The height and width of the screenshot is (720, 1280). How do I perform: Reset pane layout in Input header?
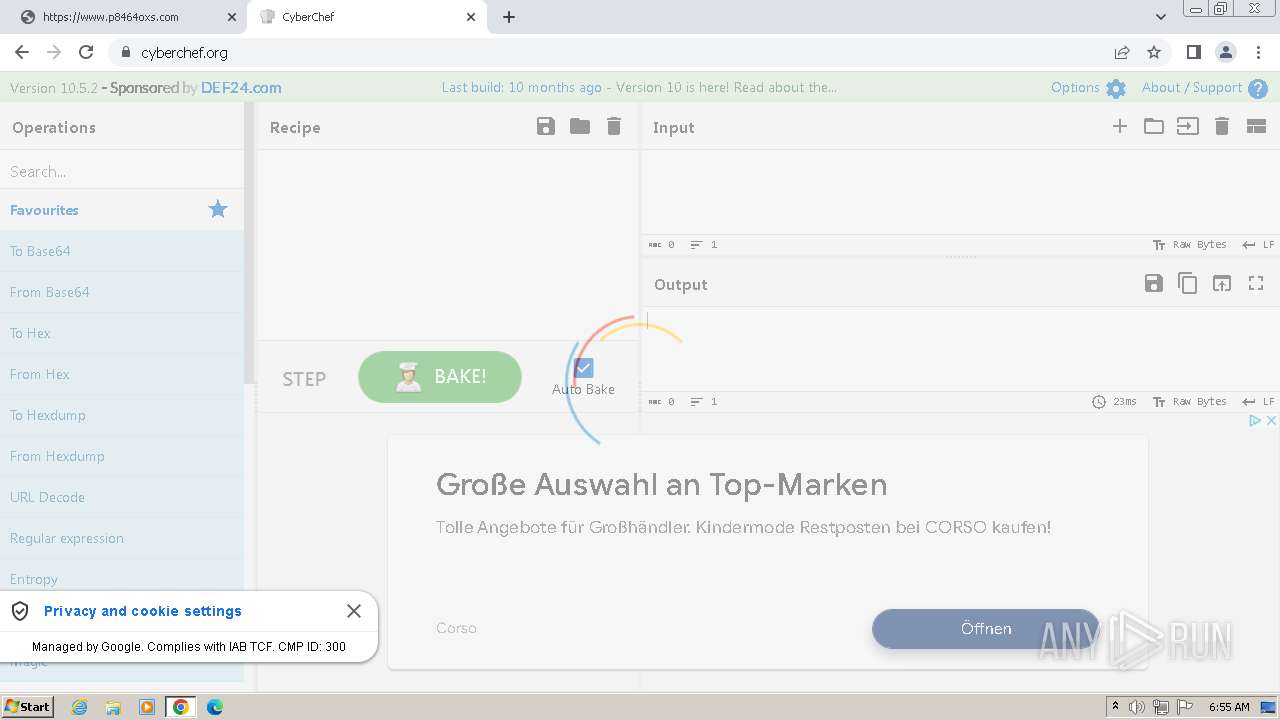(1256, 126)
